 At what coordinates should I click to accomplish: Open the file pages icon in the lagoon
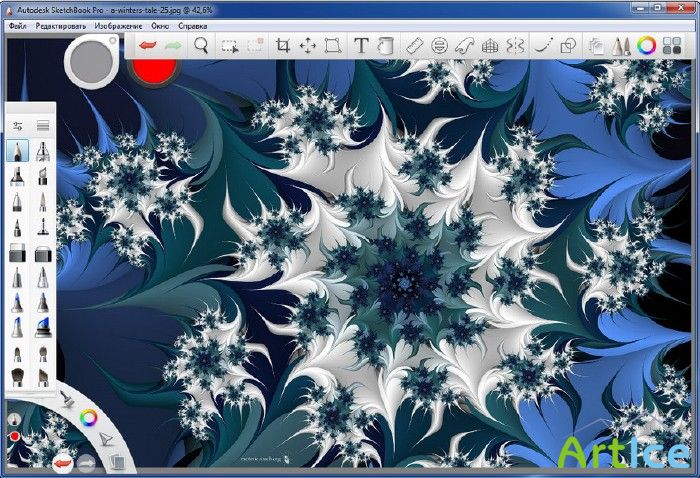tap(117, 461)
